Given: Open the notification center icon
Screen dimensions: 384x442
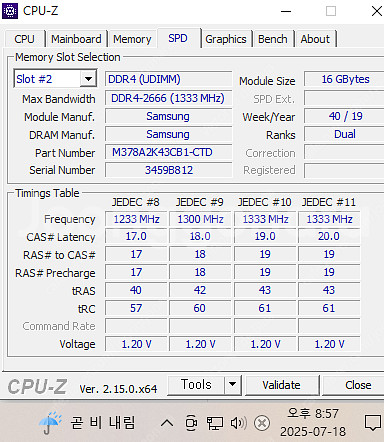Looking at the screenshot, I should pyautogui.click(x=373, y=423).
